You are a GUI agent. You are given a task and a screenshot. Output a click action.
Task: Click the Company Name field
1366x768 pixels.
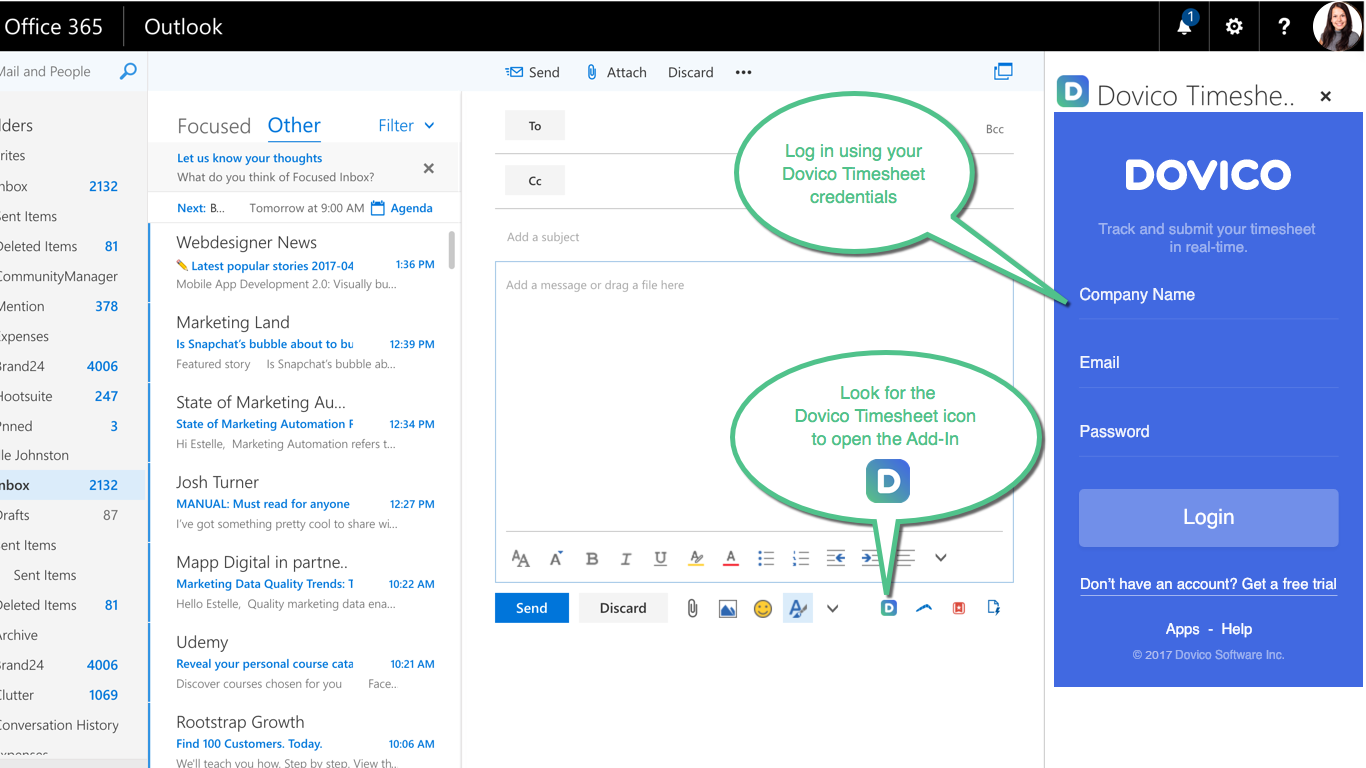coord(1208,295)
